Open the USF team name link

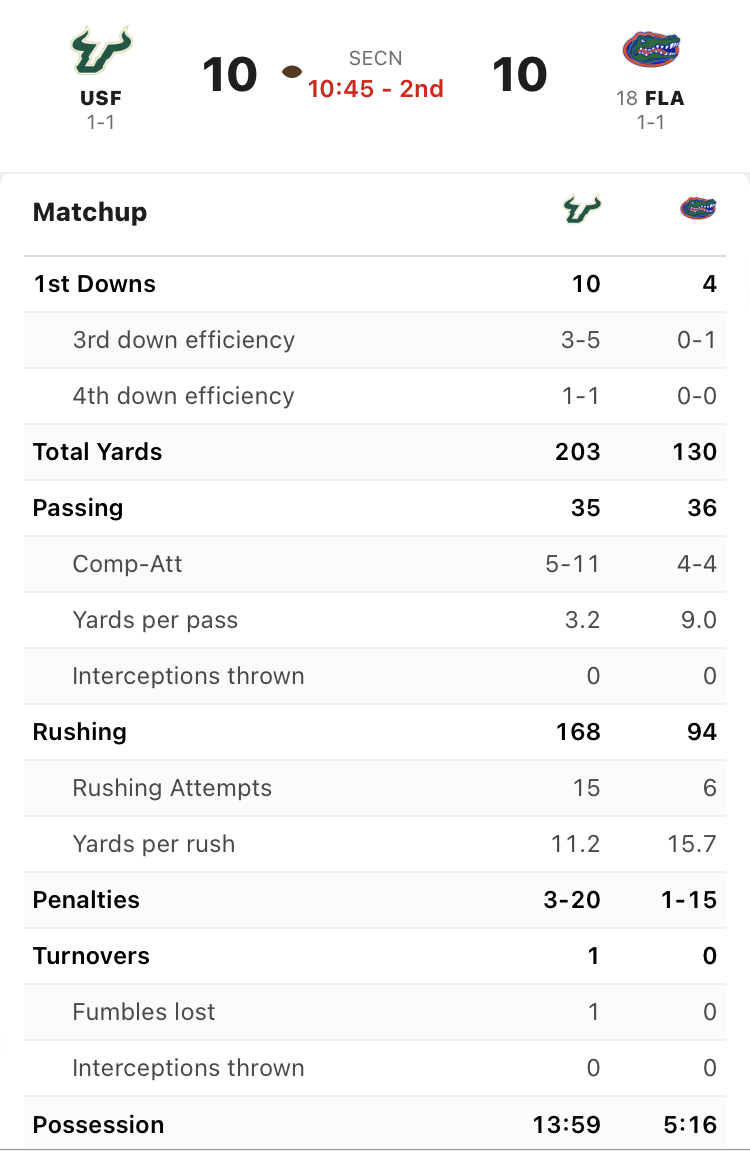point(101,98)
